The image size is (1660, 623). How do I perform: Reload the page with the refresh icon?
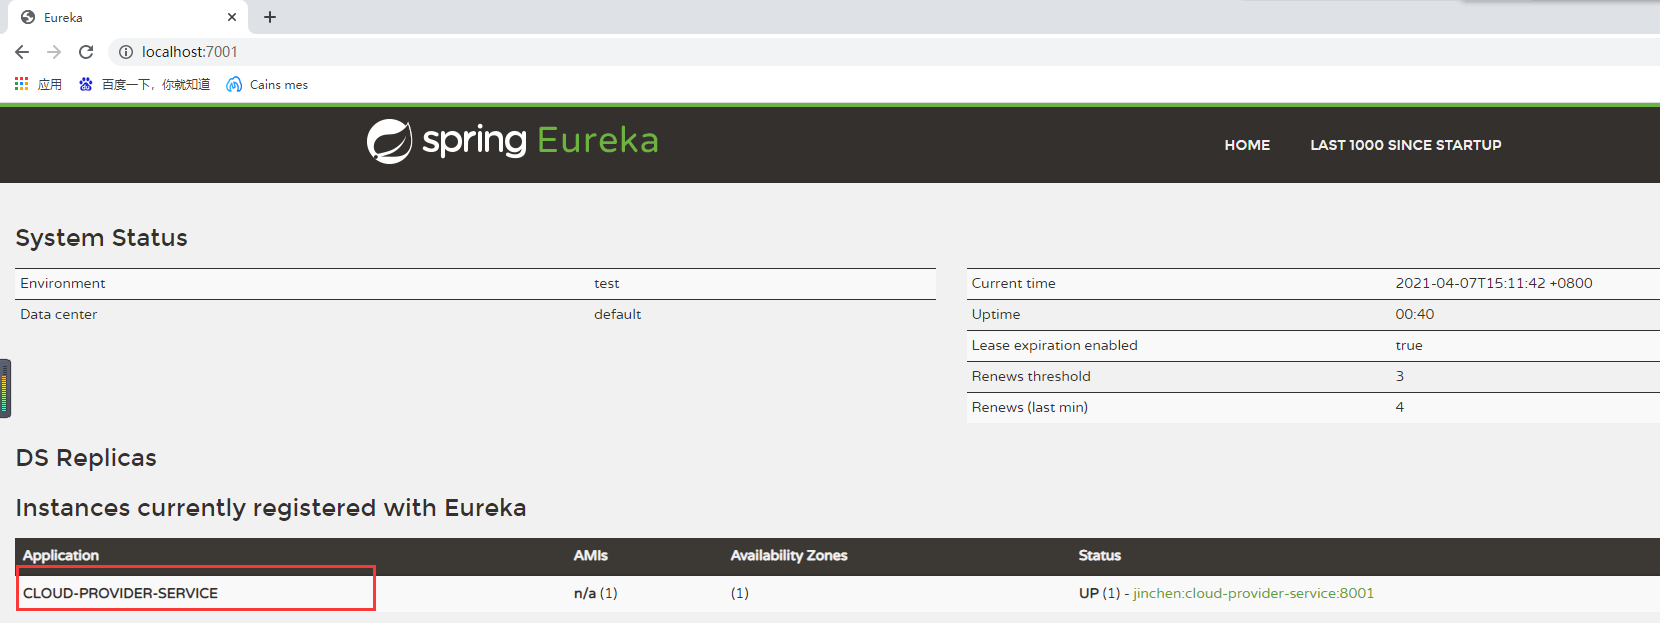86,52
